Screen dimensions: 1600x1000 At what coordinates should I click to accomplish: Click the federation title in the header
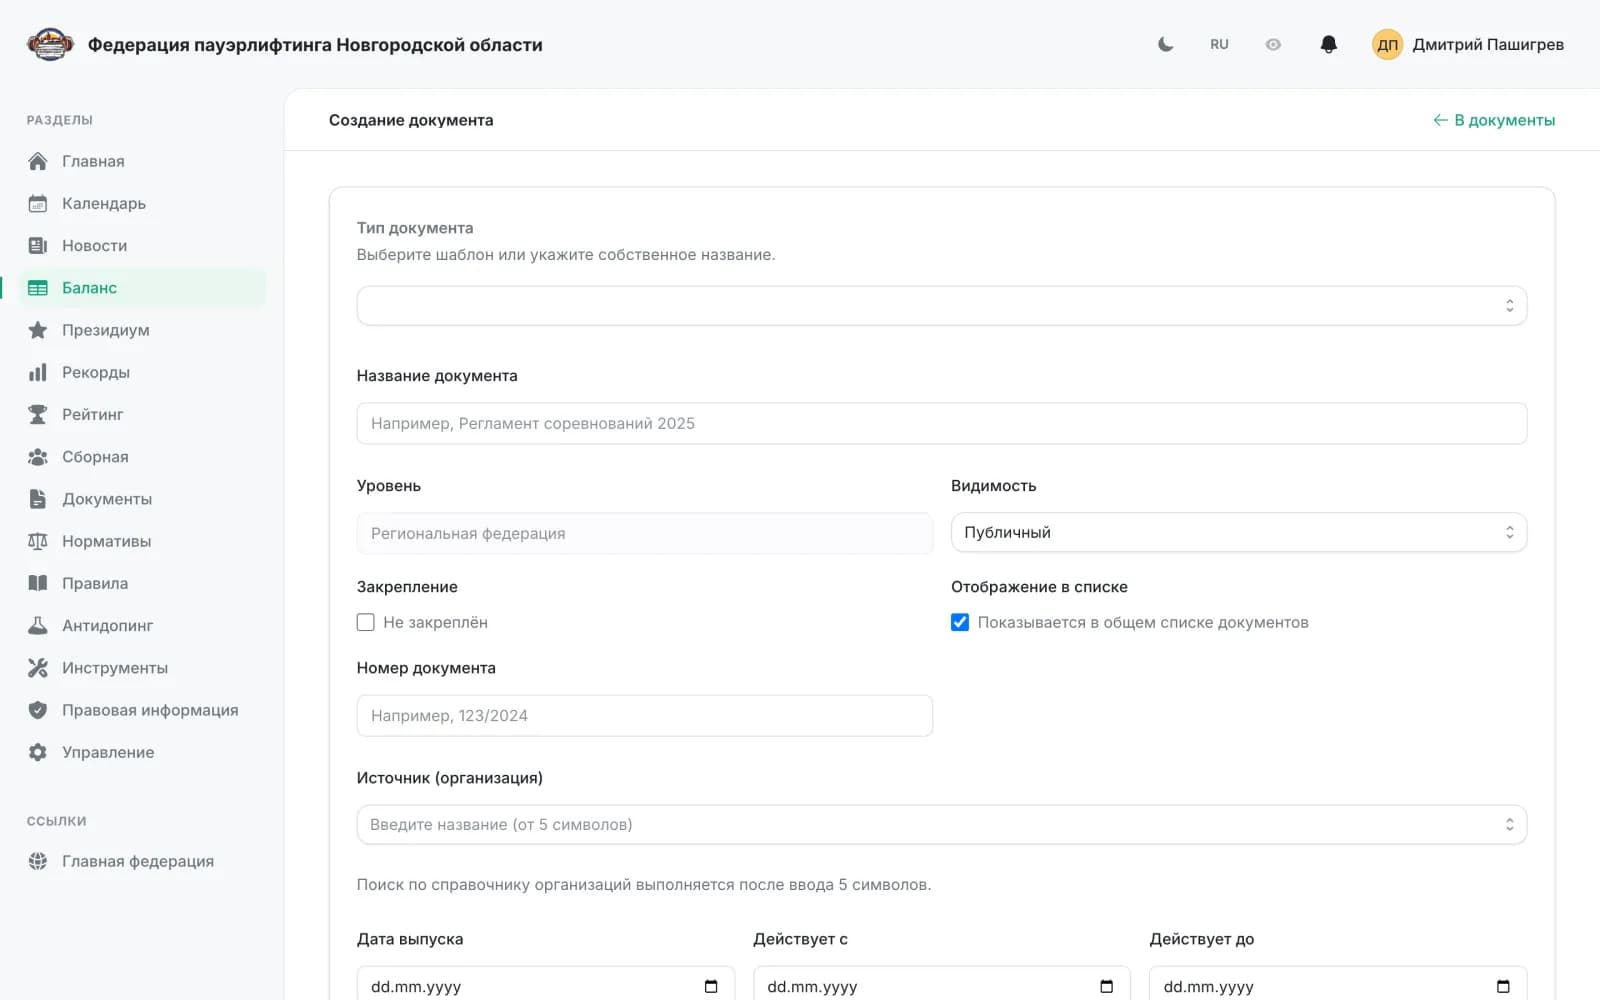pyautogui.click(x=315, y=45)
